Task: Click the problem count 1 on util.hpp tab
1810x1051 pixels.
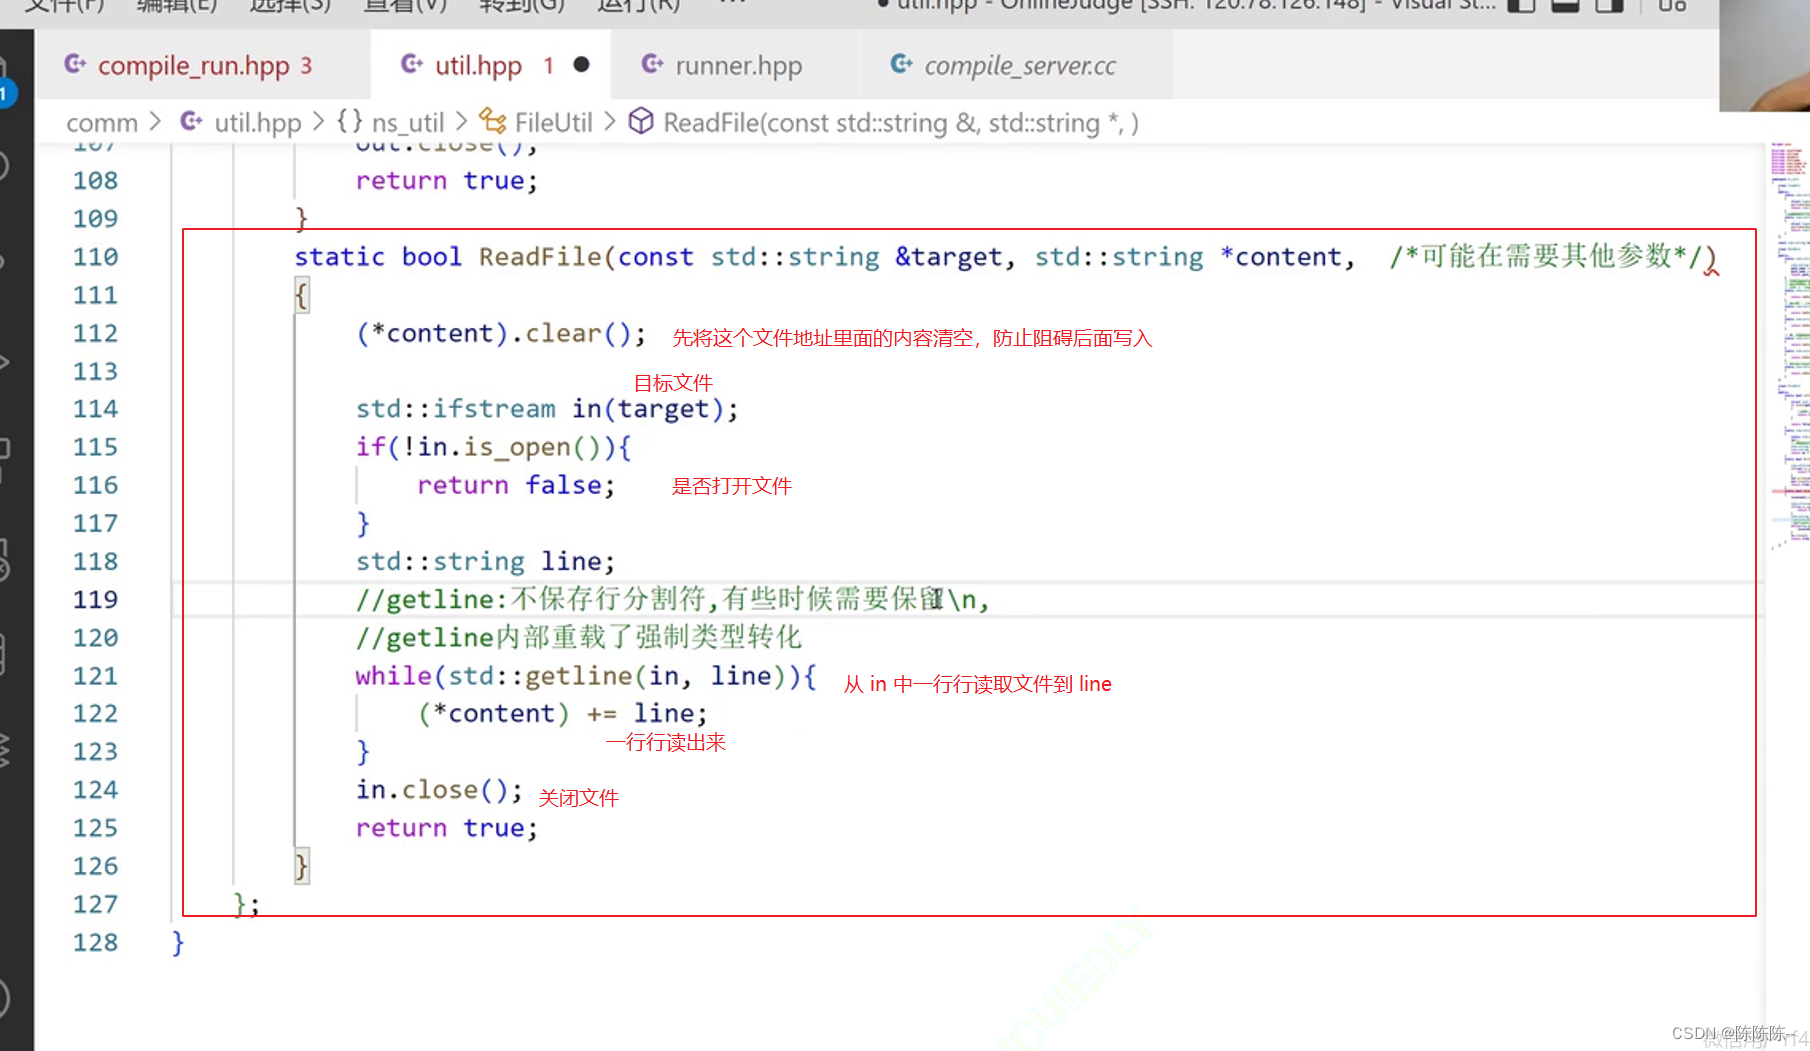Action: (548, 66)
